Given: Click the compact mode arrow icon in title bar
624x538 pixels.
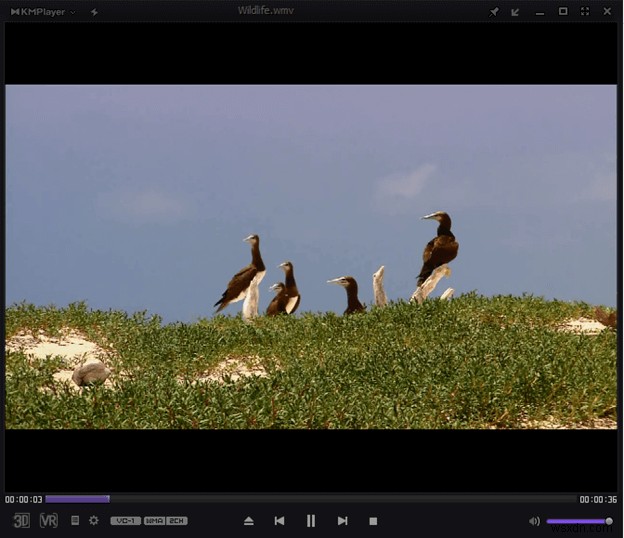Looking at the screenshot, I should 516,12.
